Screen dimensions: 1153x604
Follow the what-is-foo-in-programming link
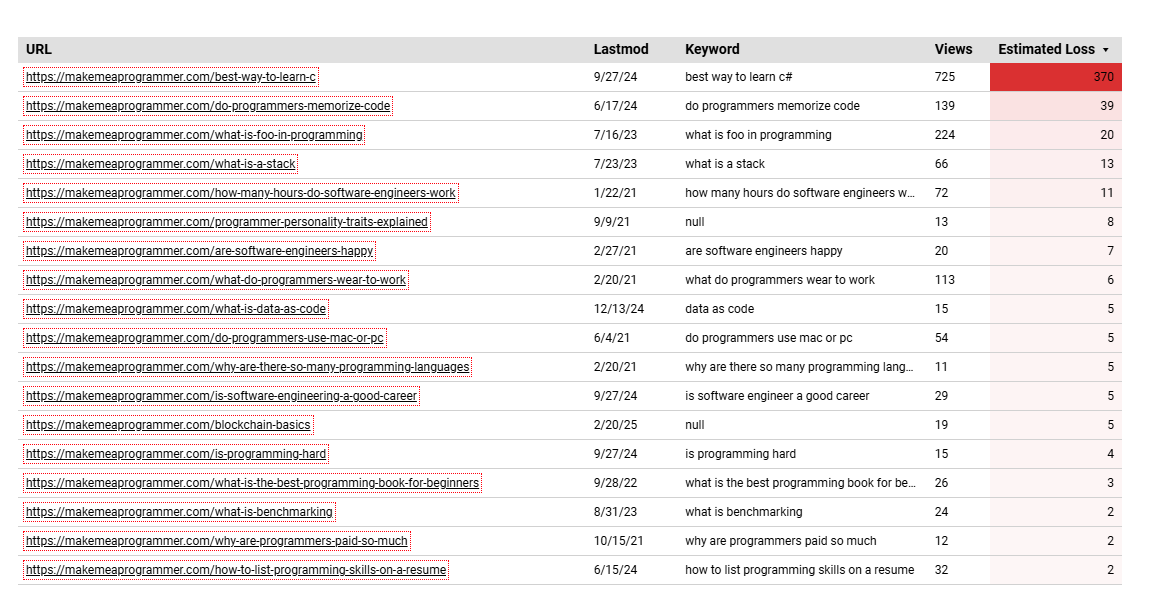pos(194,135)
